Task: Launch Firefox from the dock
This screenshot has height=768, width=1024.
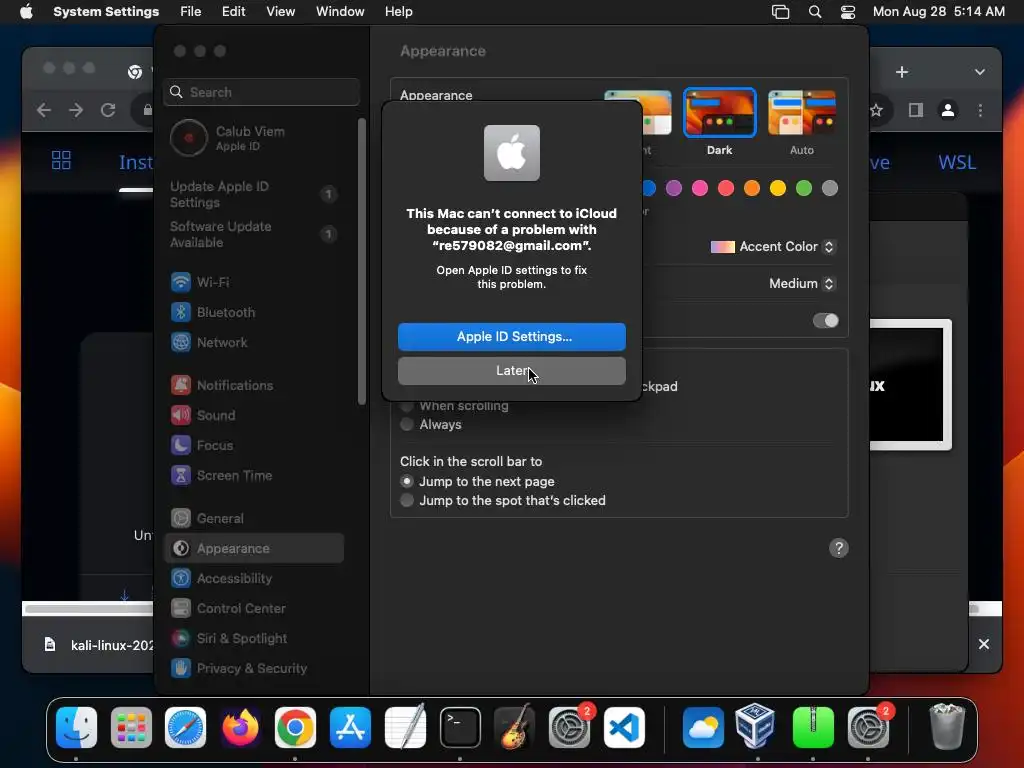Action: click(x=240, y=728)
